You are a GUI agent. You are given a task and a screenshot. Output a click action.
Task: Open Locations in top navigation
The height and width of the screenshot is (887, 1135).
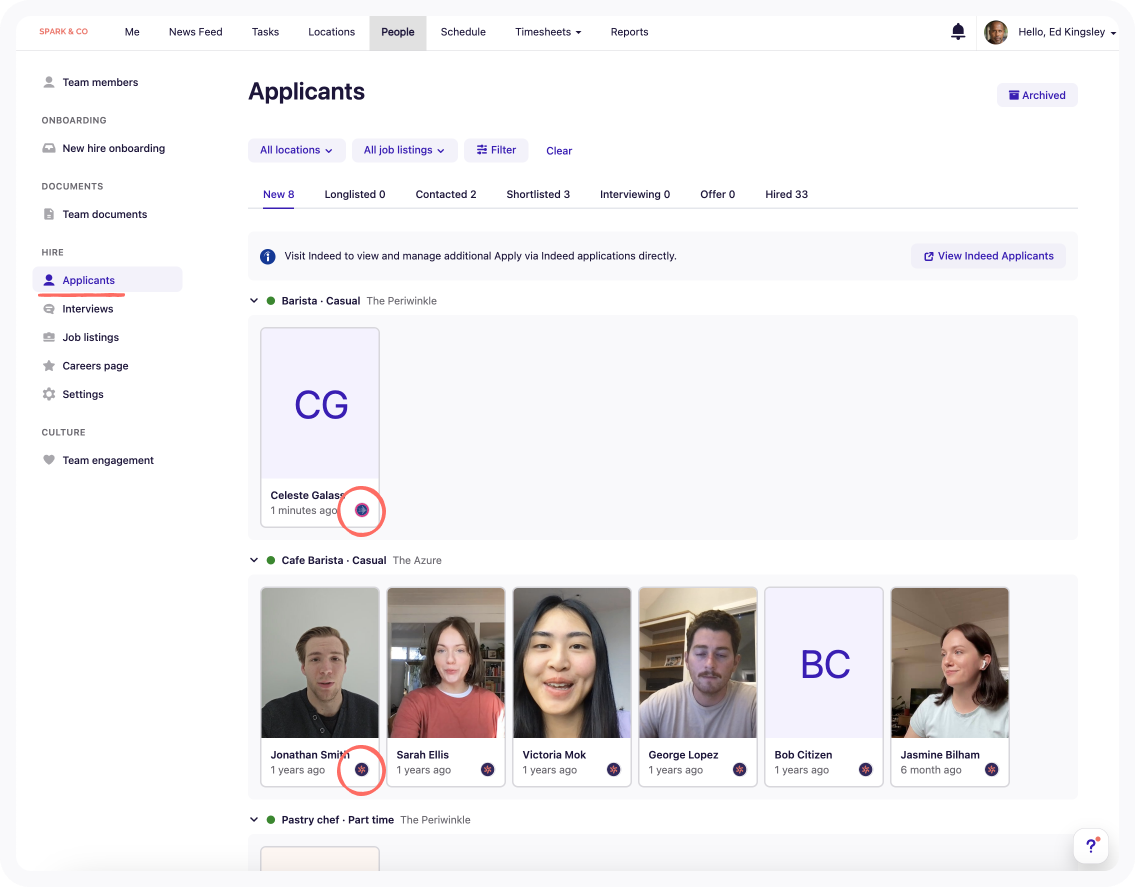pos(332,32)
